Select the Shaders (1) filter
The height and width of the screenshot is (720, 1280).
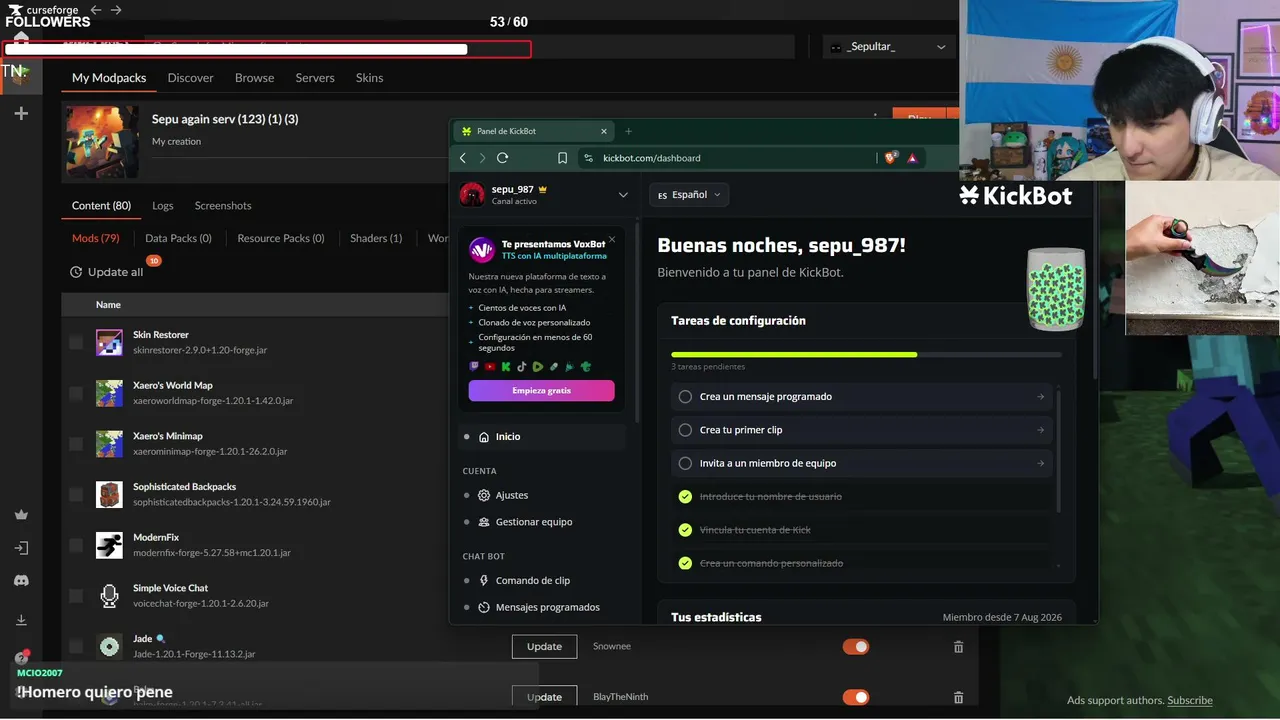click(376, 238)
